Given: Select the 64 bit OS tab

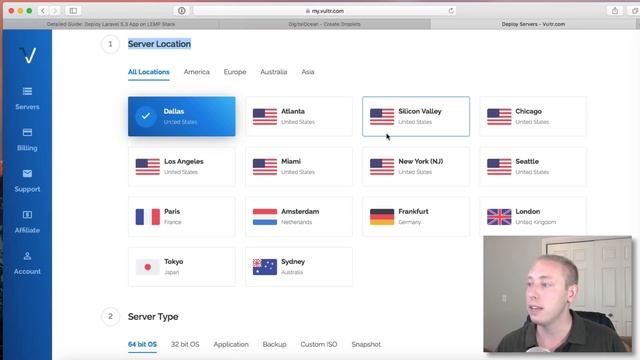Looking at the screenshot, I should 142,344.
